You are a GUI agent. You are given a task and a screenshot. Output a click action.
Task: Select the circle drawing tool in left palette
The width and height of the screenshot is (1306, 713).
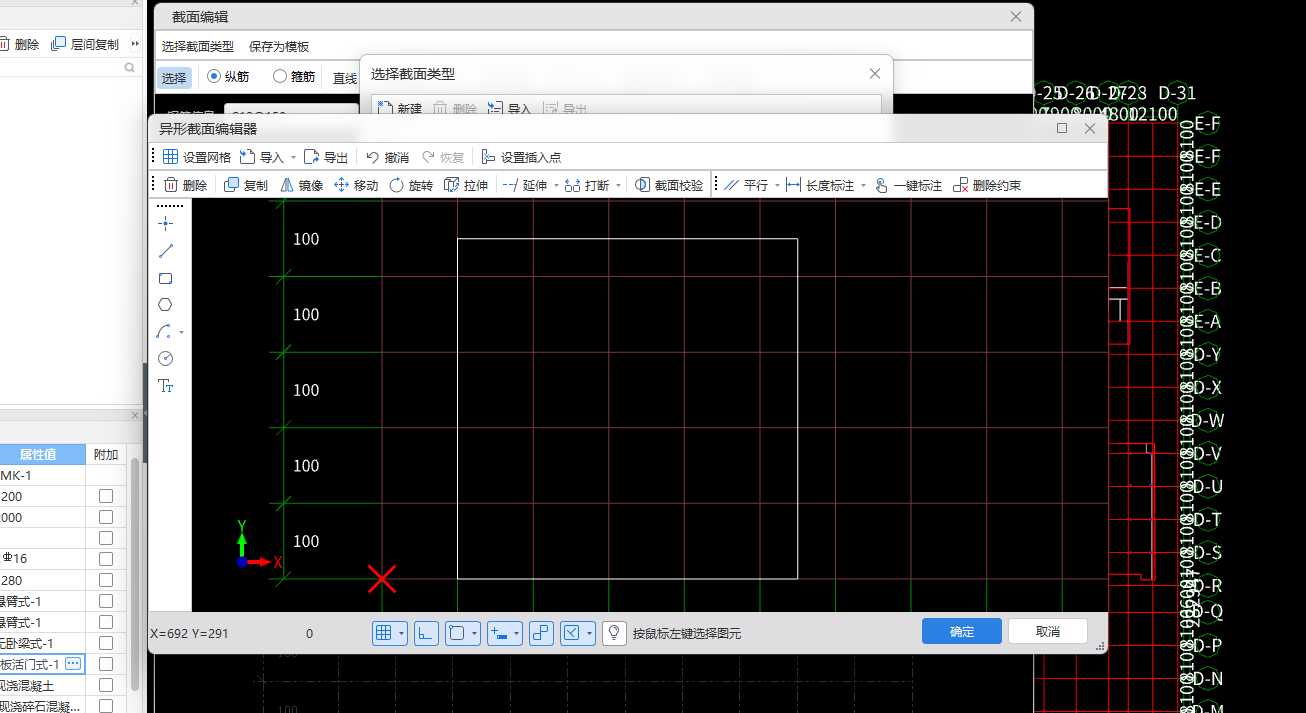166,358
